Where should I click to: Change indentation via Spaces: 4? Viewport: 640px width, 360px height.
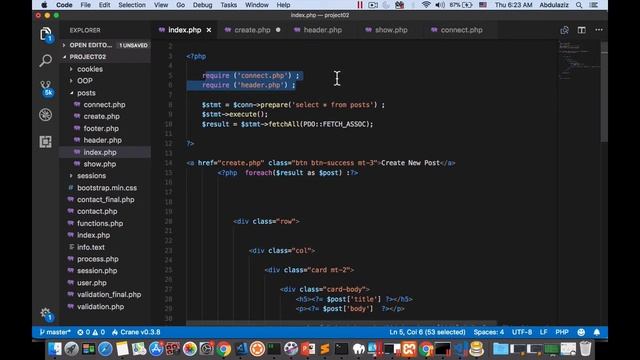(x=489, y=332)
